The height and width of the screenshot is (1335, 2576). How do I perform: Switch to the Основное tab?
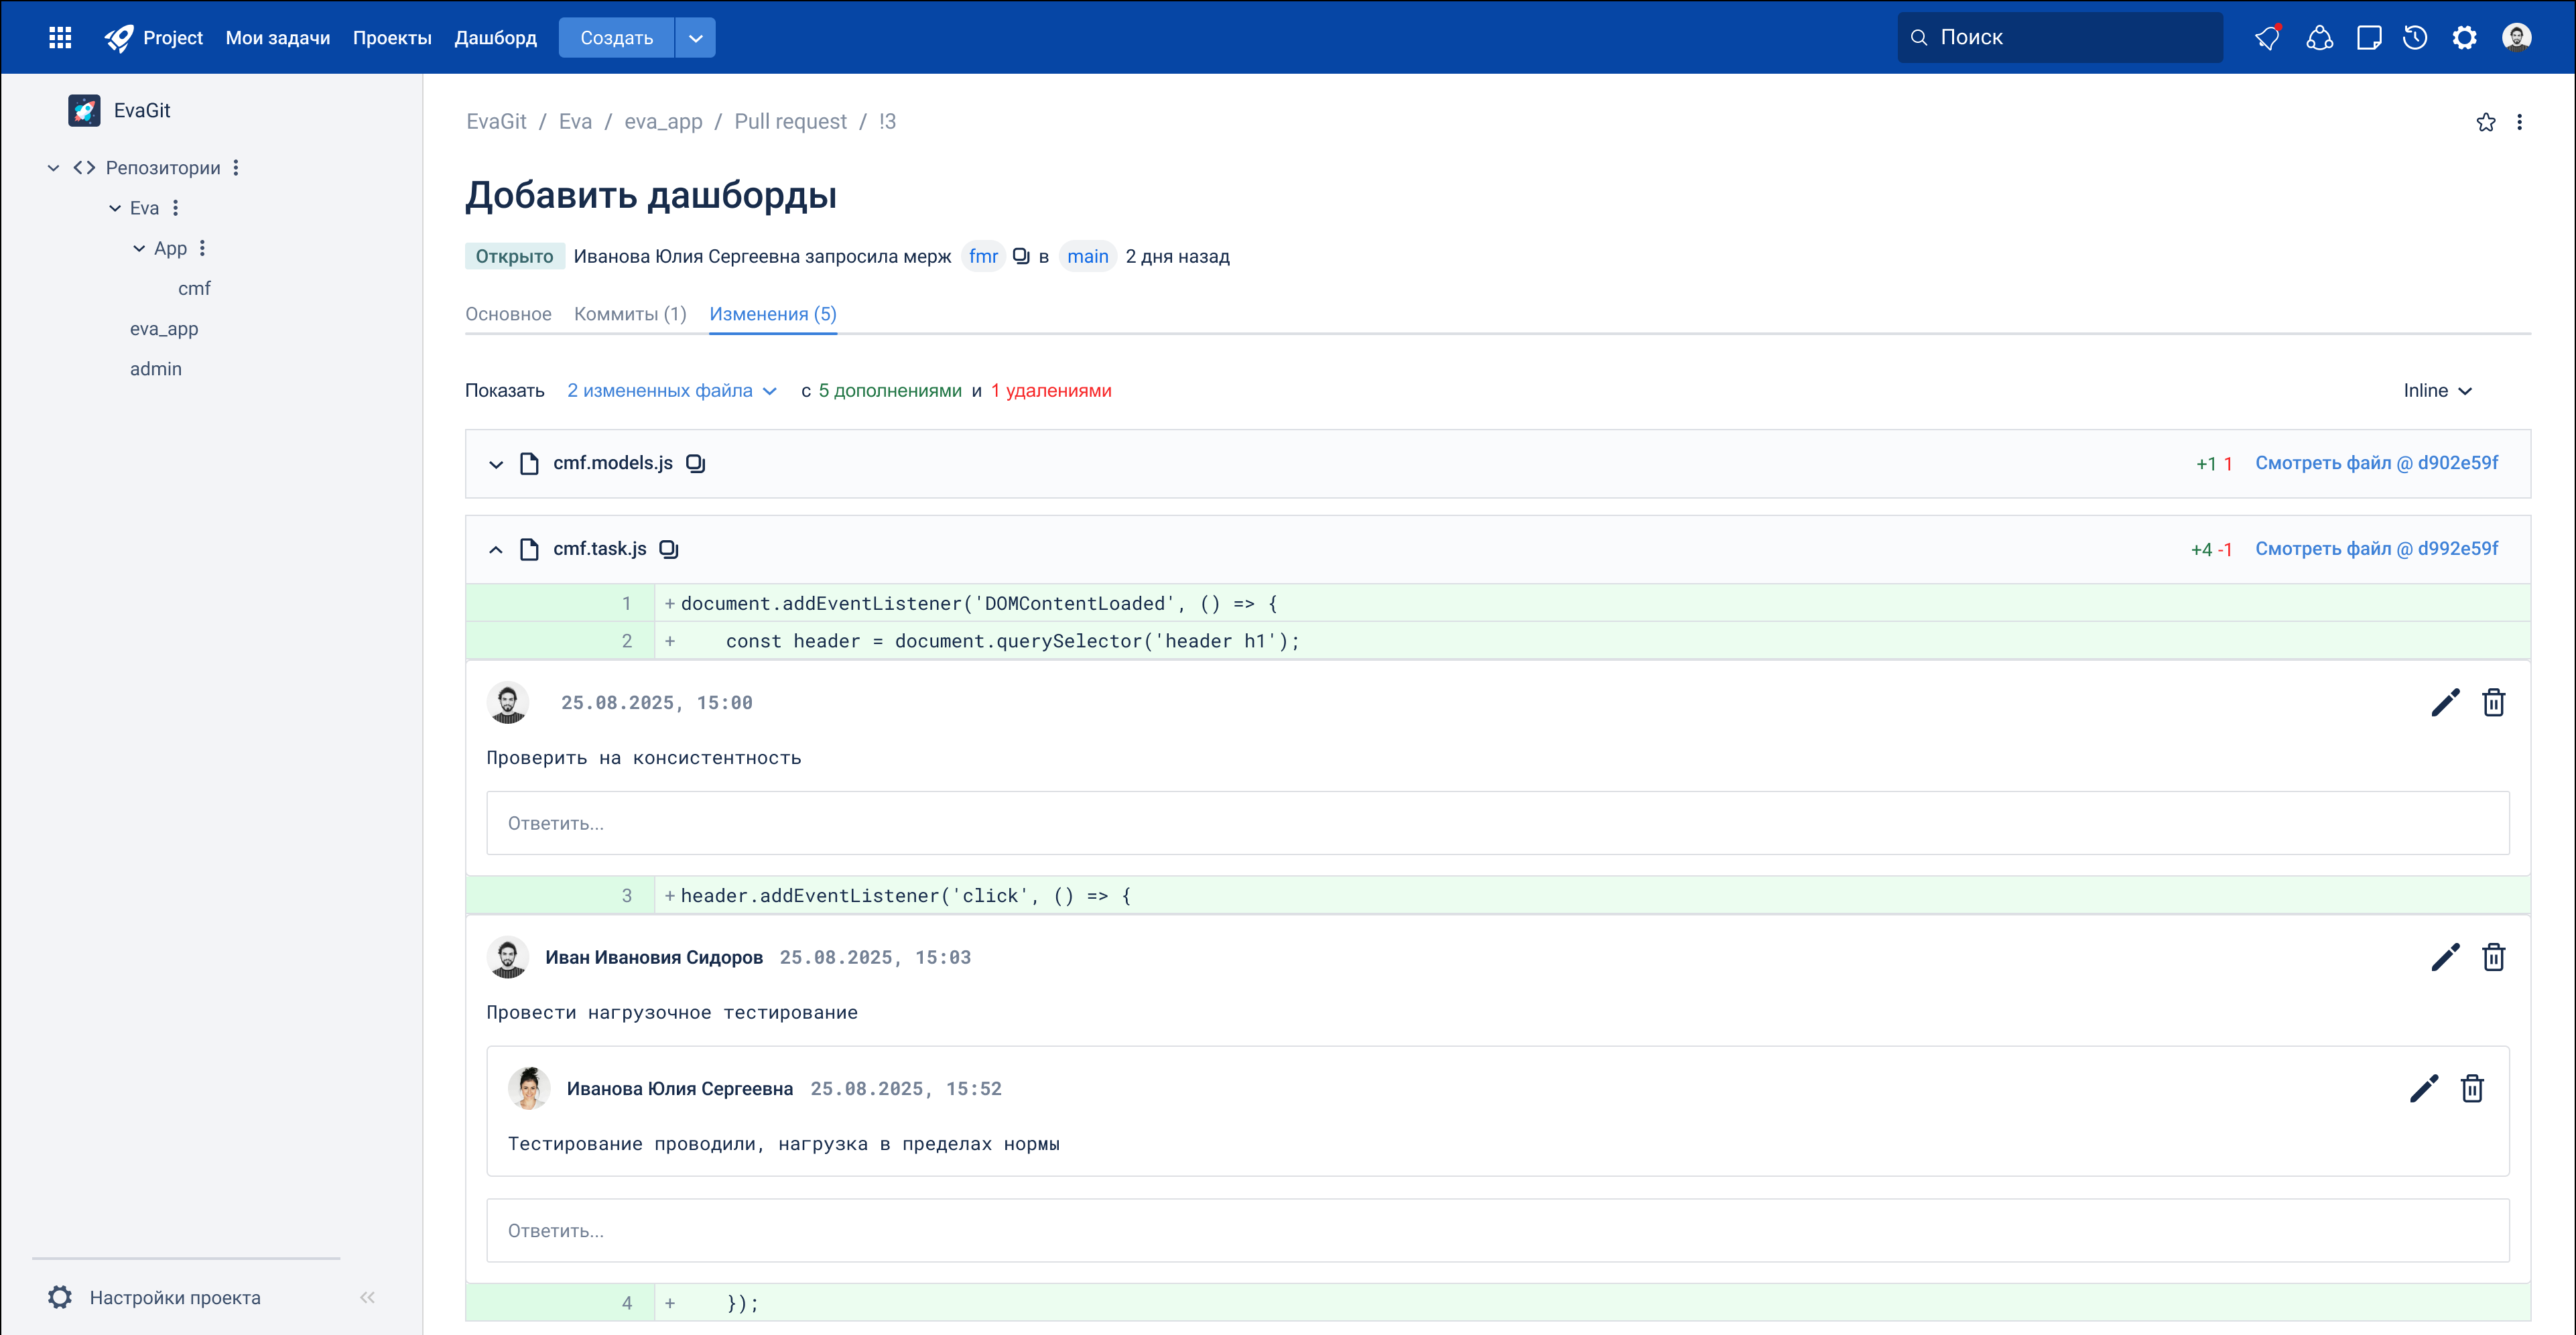(508, 314)
